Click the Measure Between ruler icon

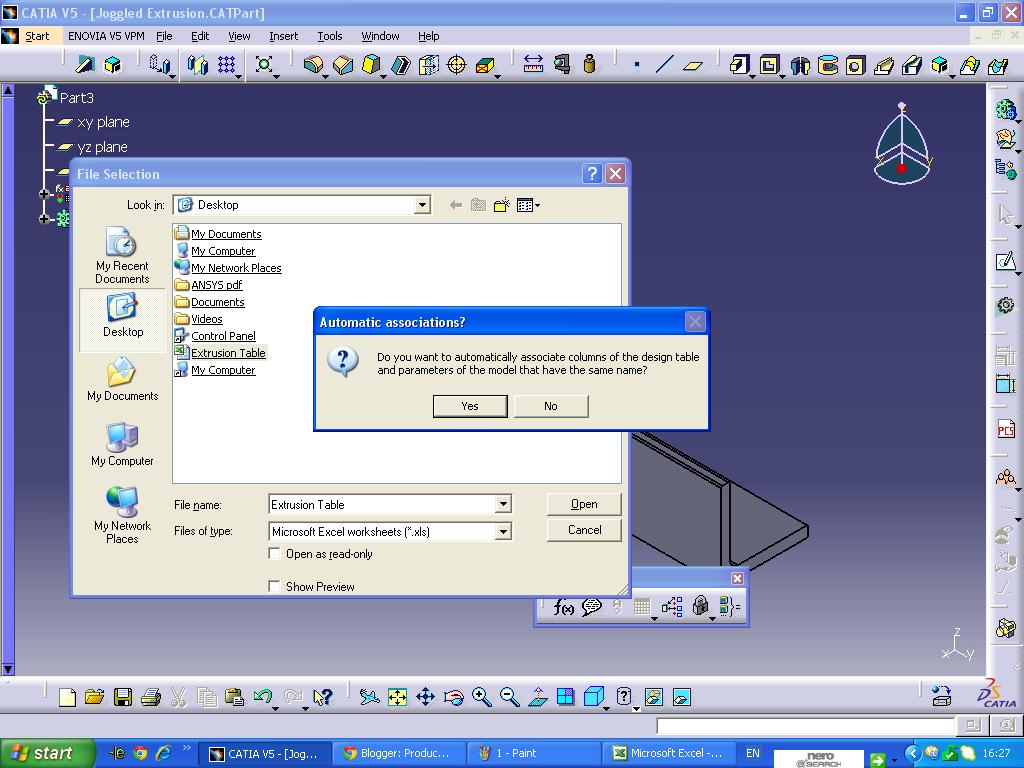point(533,63)
